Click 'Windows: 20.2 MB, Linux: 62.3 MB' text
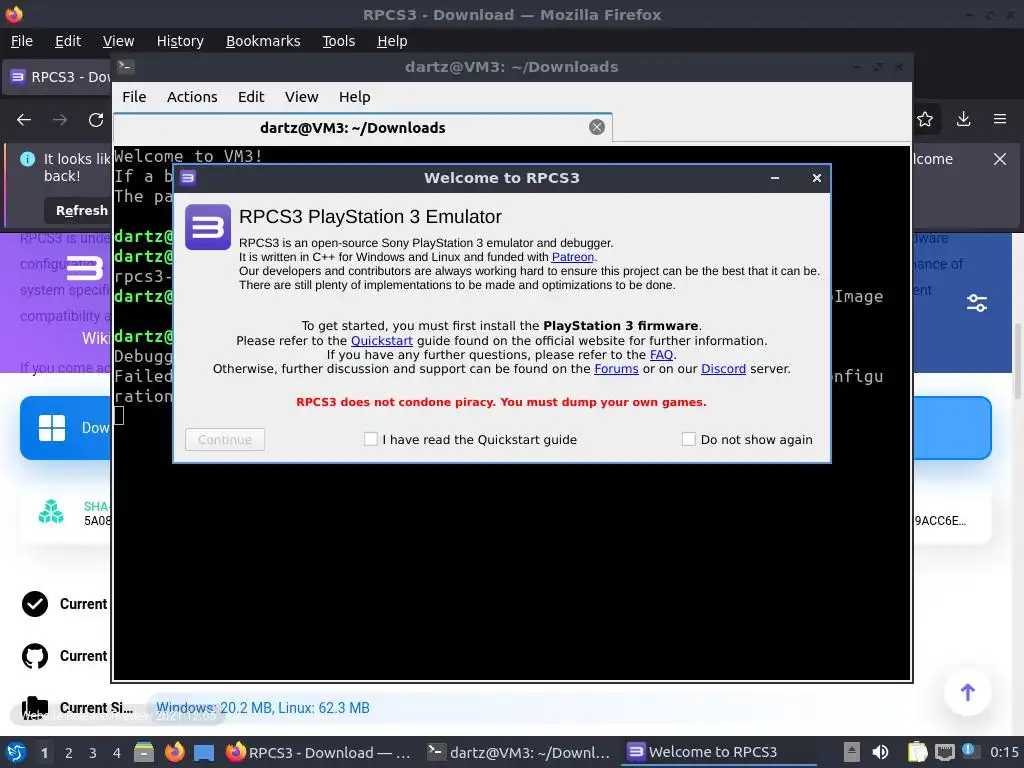This screenshot has height=768, width=1024. (x=263, y=708)
